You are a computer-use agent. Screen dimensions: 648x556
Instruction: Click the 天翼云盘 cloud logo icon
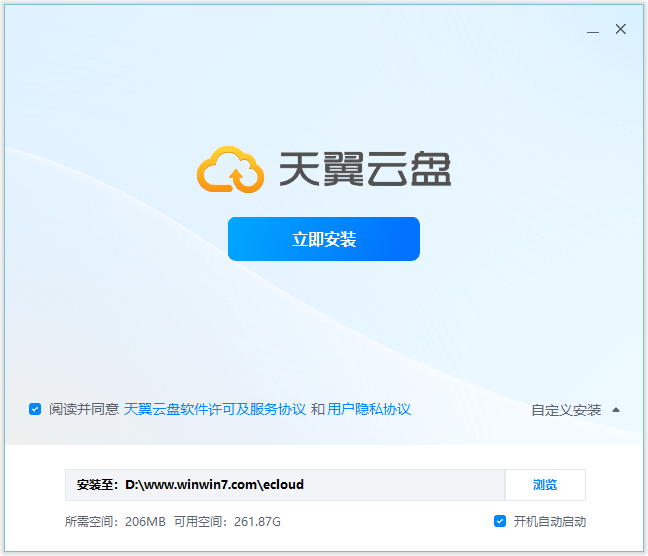tap(231, 169)
